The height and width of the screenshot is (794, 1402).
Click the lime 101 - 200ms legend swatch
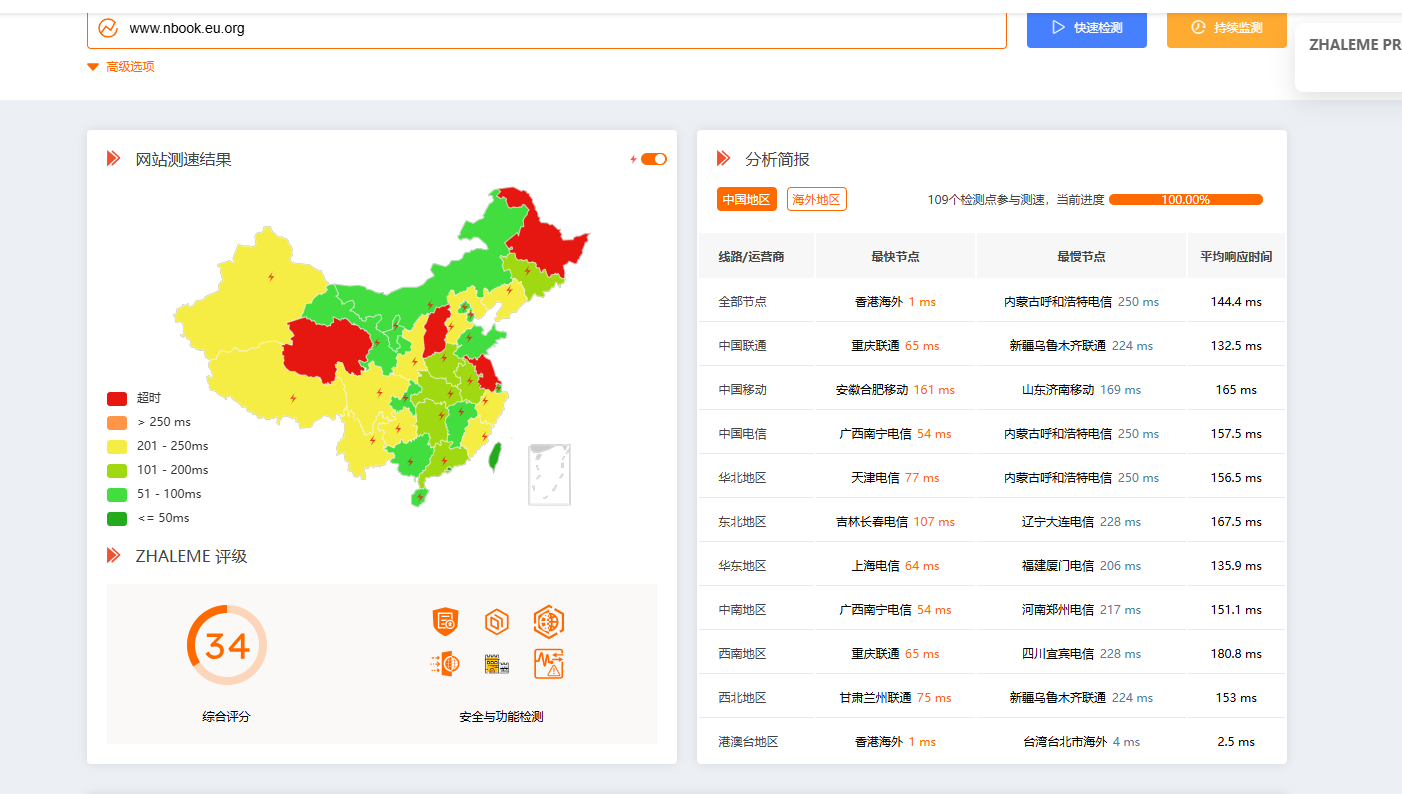(x=117, y=470)
